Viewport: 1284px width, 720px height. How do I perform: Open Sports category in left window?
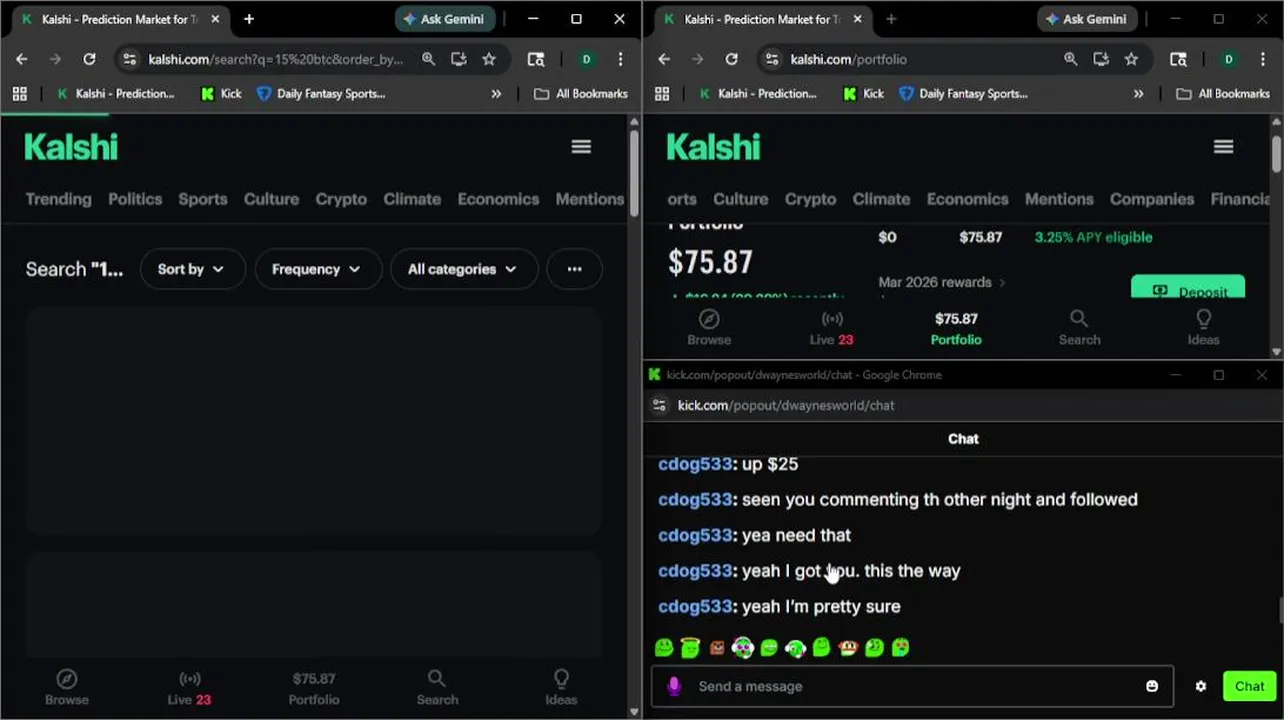pos(203,199)
